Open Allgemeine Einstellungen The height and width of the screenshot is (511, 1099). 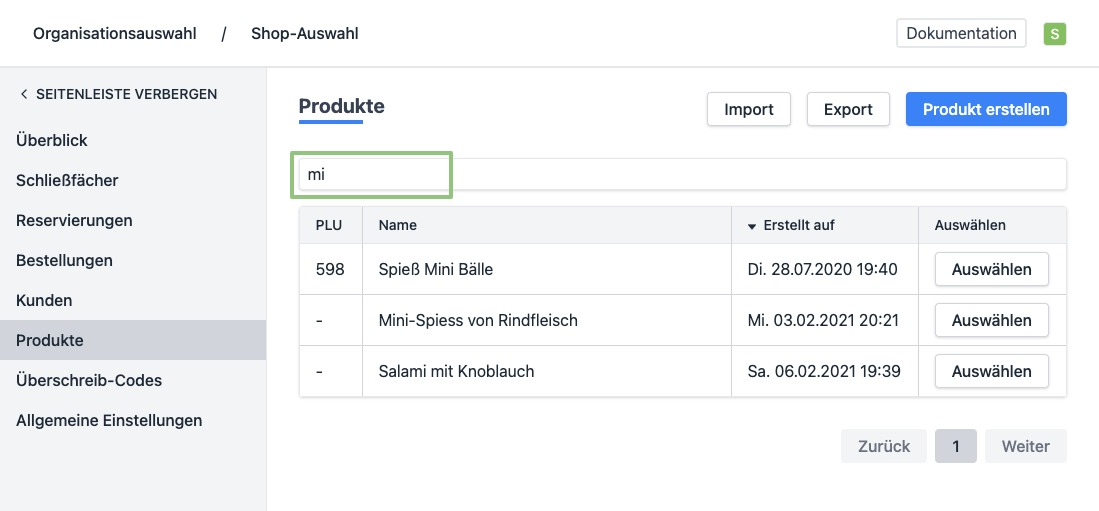tap(109, 420)
